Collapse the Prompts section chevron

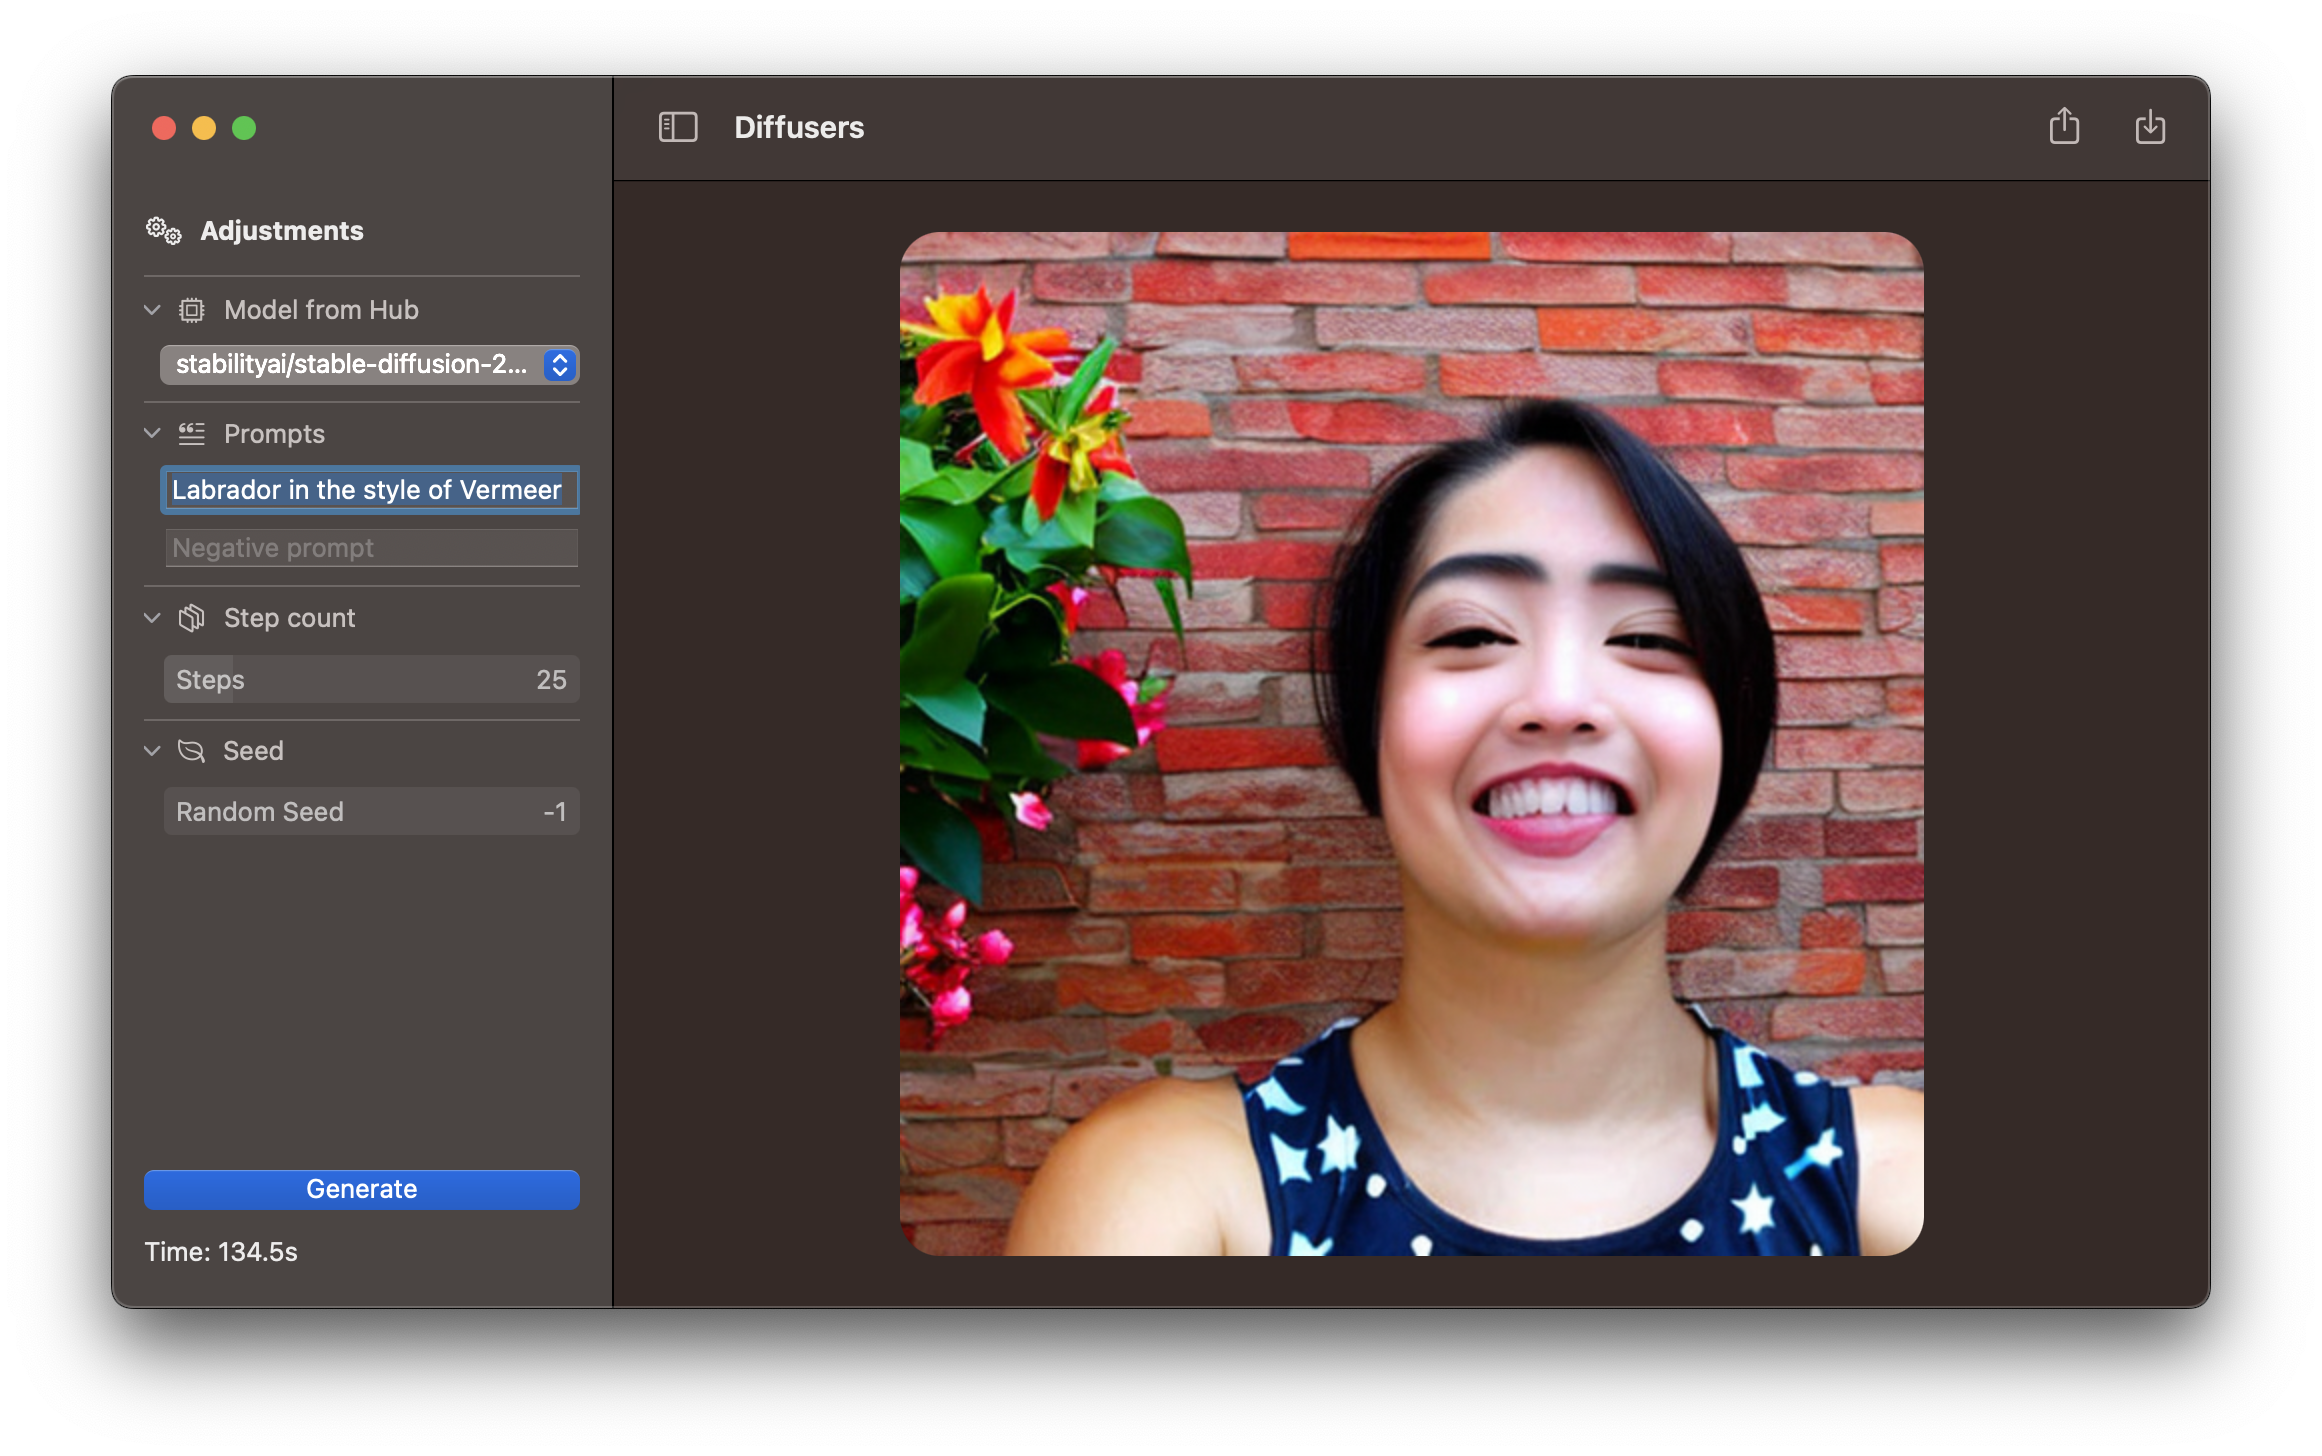click(x=152, y=434)
